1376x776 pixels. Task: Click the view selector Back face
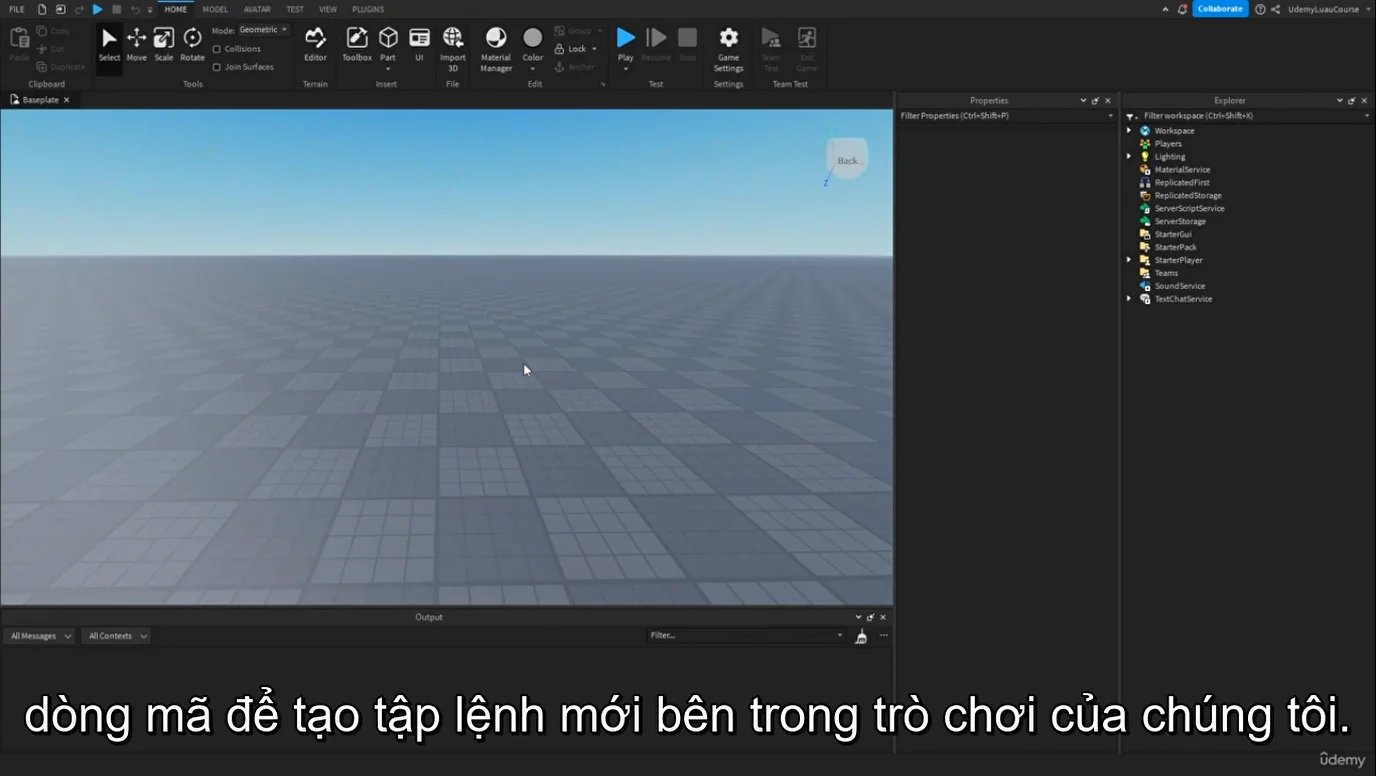pos(847,160)
